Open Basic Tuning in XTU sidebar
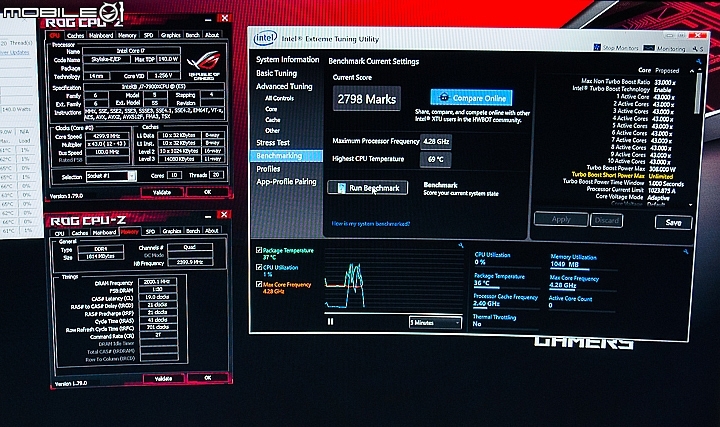This screenshot has height=427, width=720. coord(276,73)
